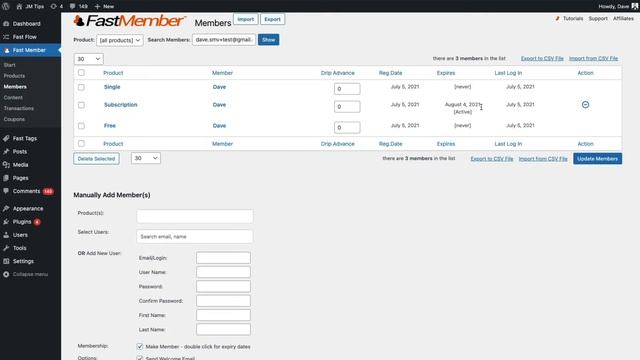Image resolution: width=640 pixels, height=360 pixels.
Task: Tick the checkbox for the Subscription row
Action: click(81, 105)
